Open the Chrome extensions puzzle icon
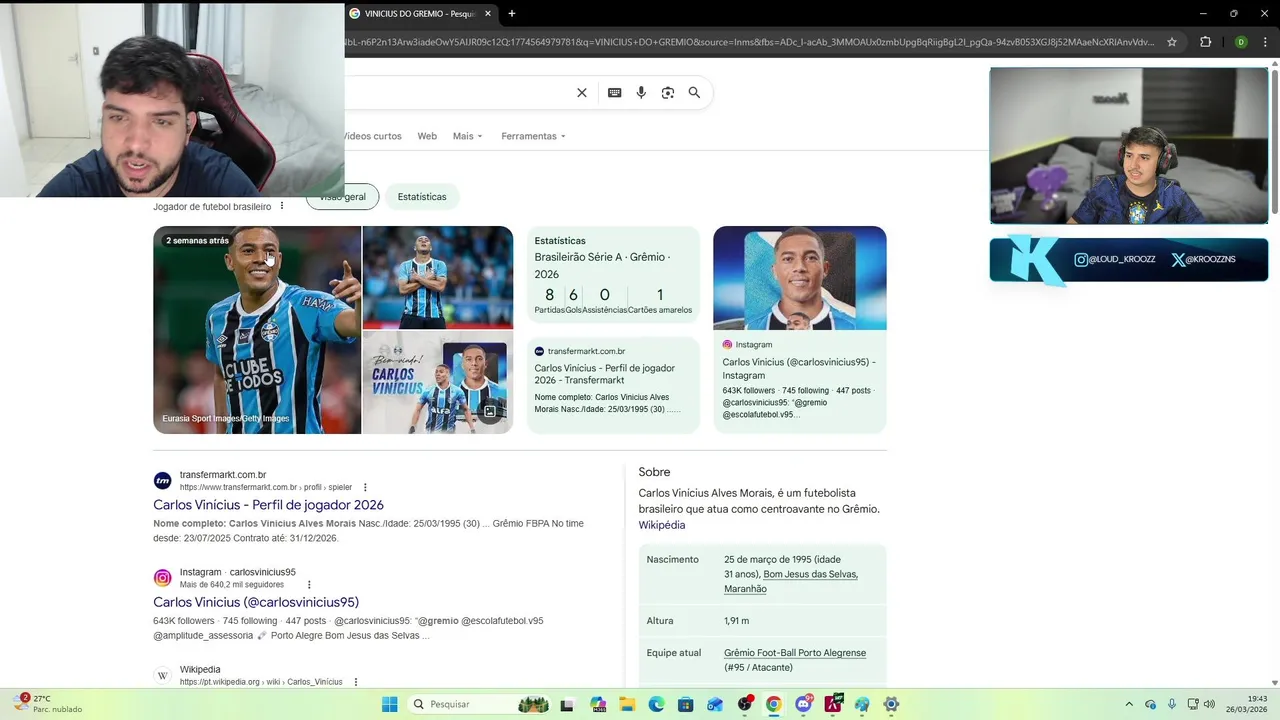Screen dimensions: 1280x720 tap(1205, 42)
